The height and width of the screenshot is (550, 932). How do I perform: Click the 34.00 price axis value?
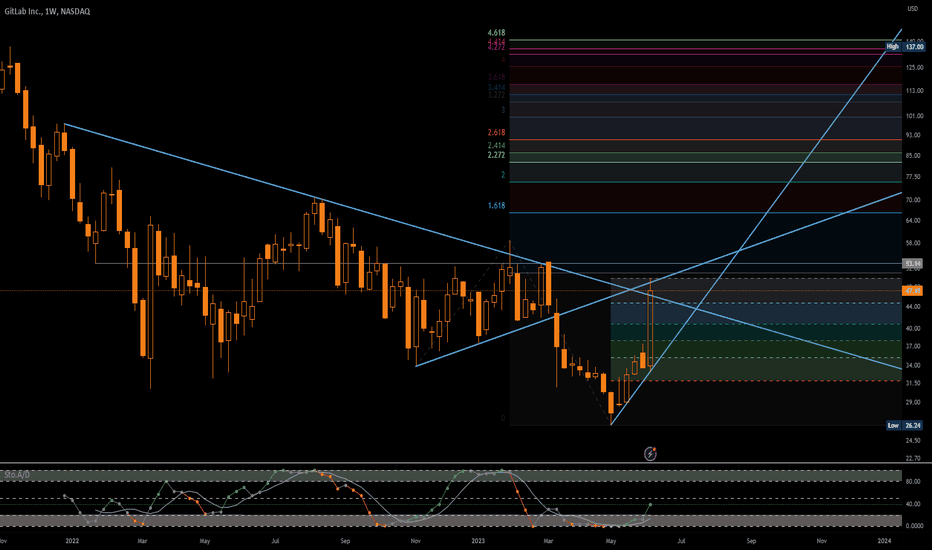tap(914, 366)
